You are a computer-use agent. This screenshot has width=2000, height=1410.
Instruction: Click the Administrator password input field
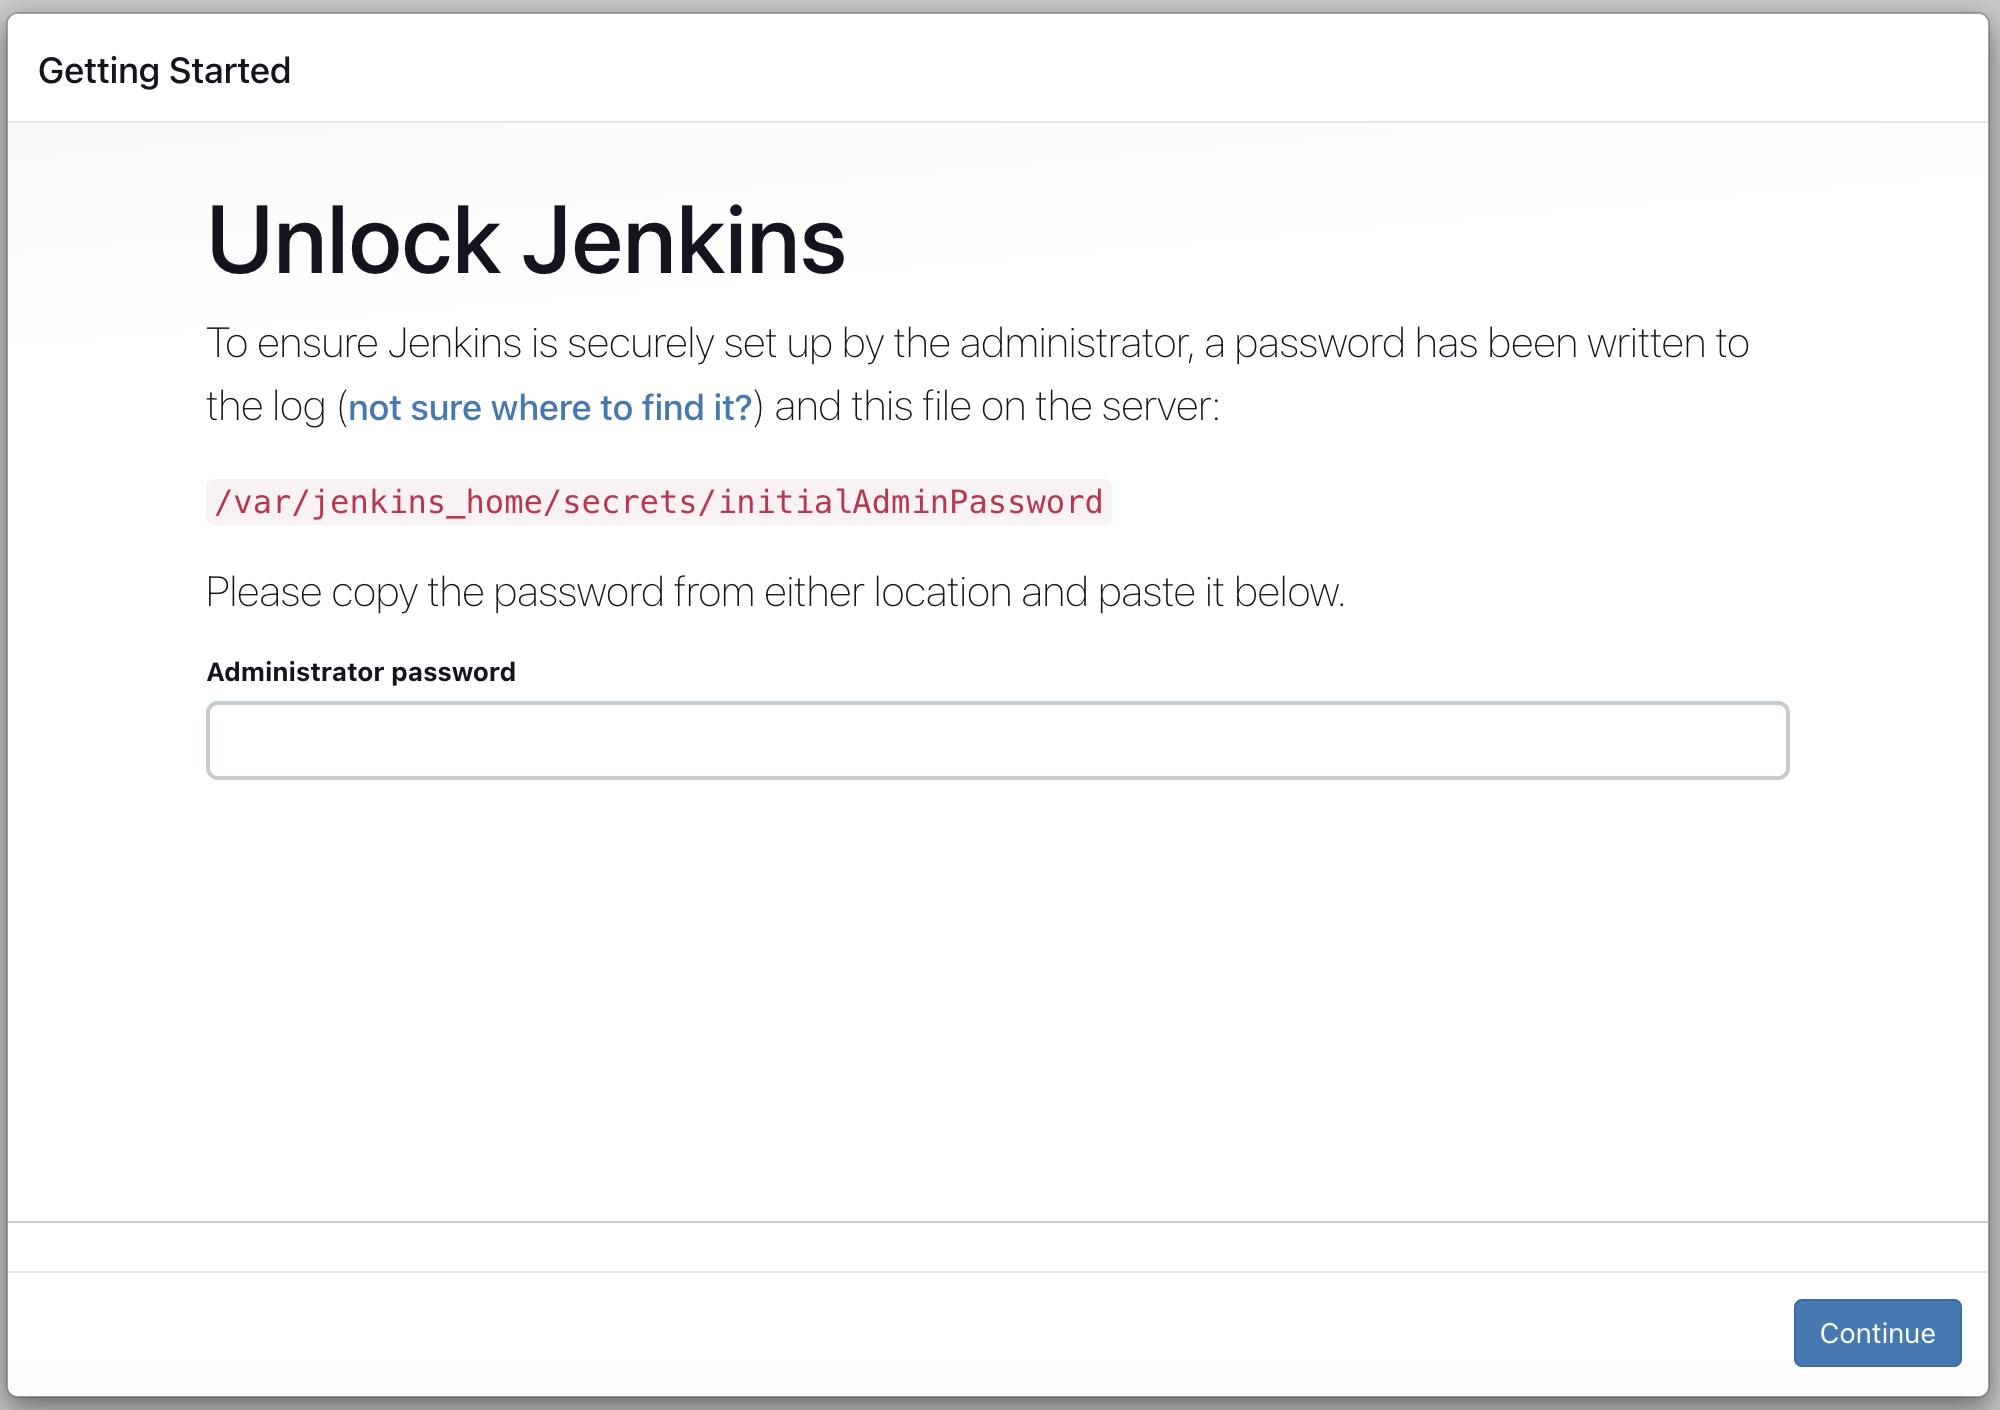997,740
